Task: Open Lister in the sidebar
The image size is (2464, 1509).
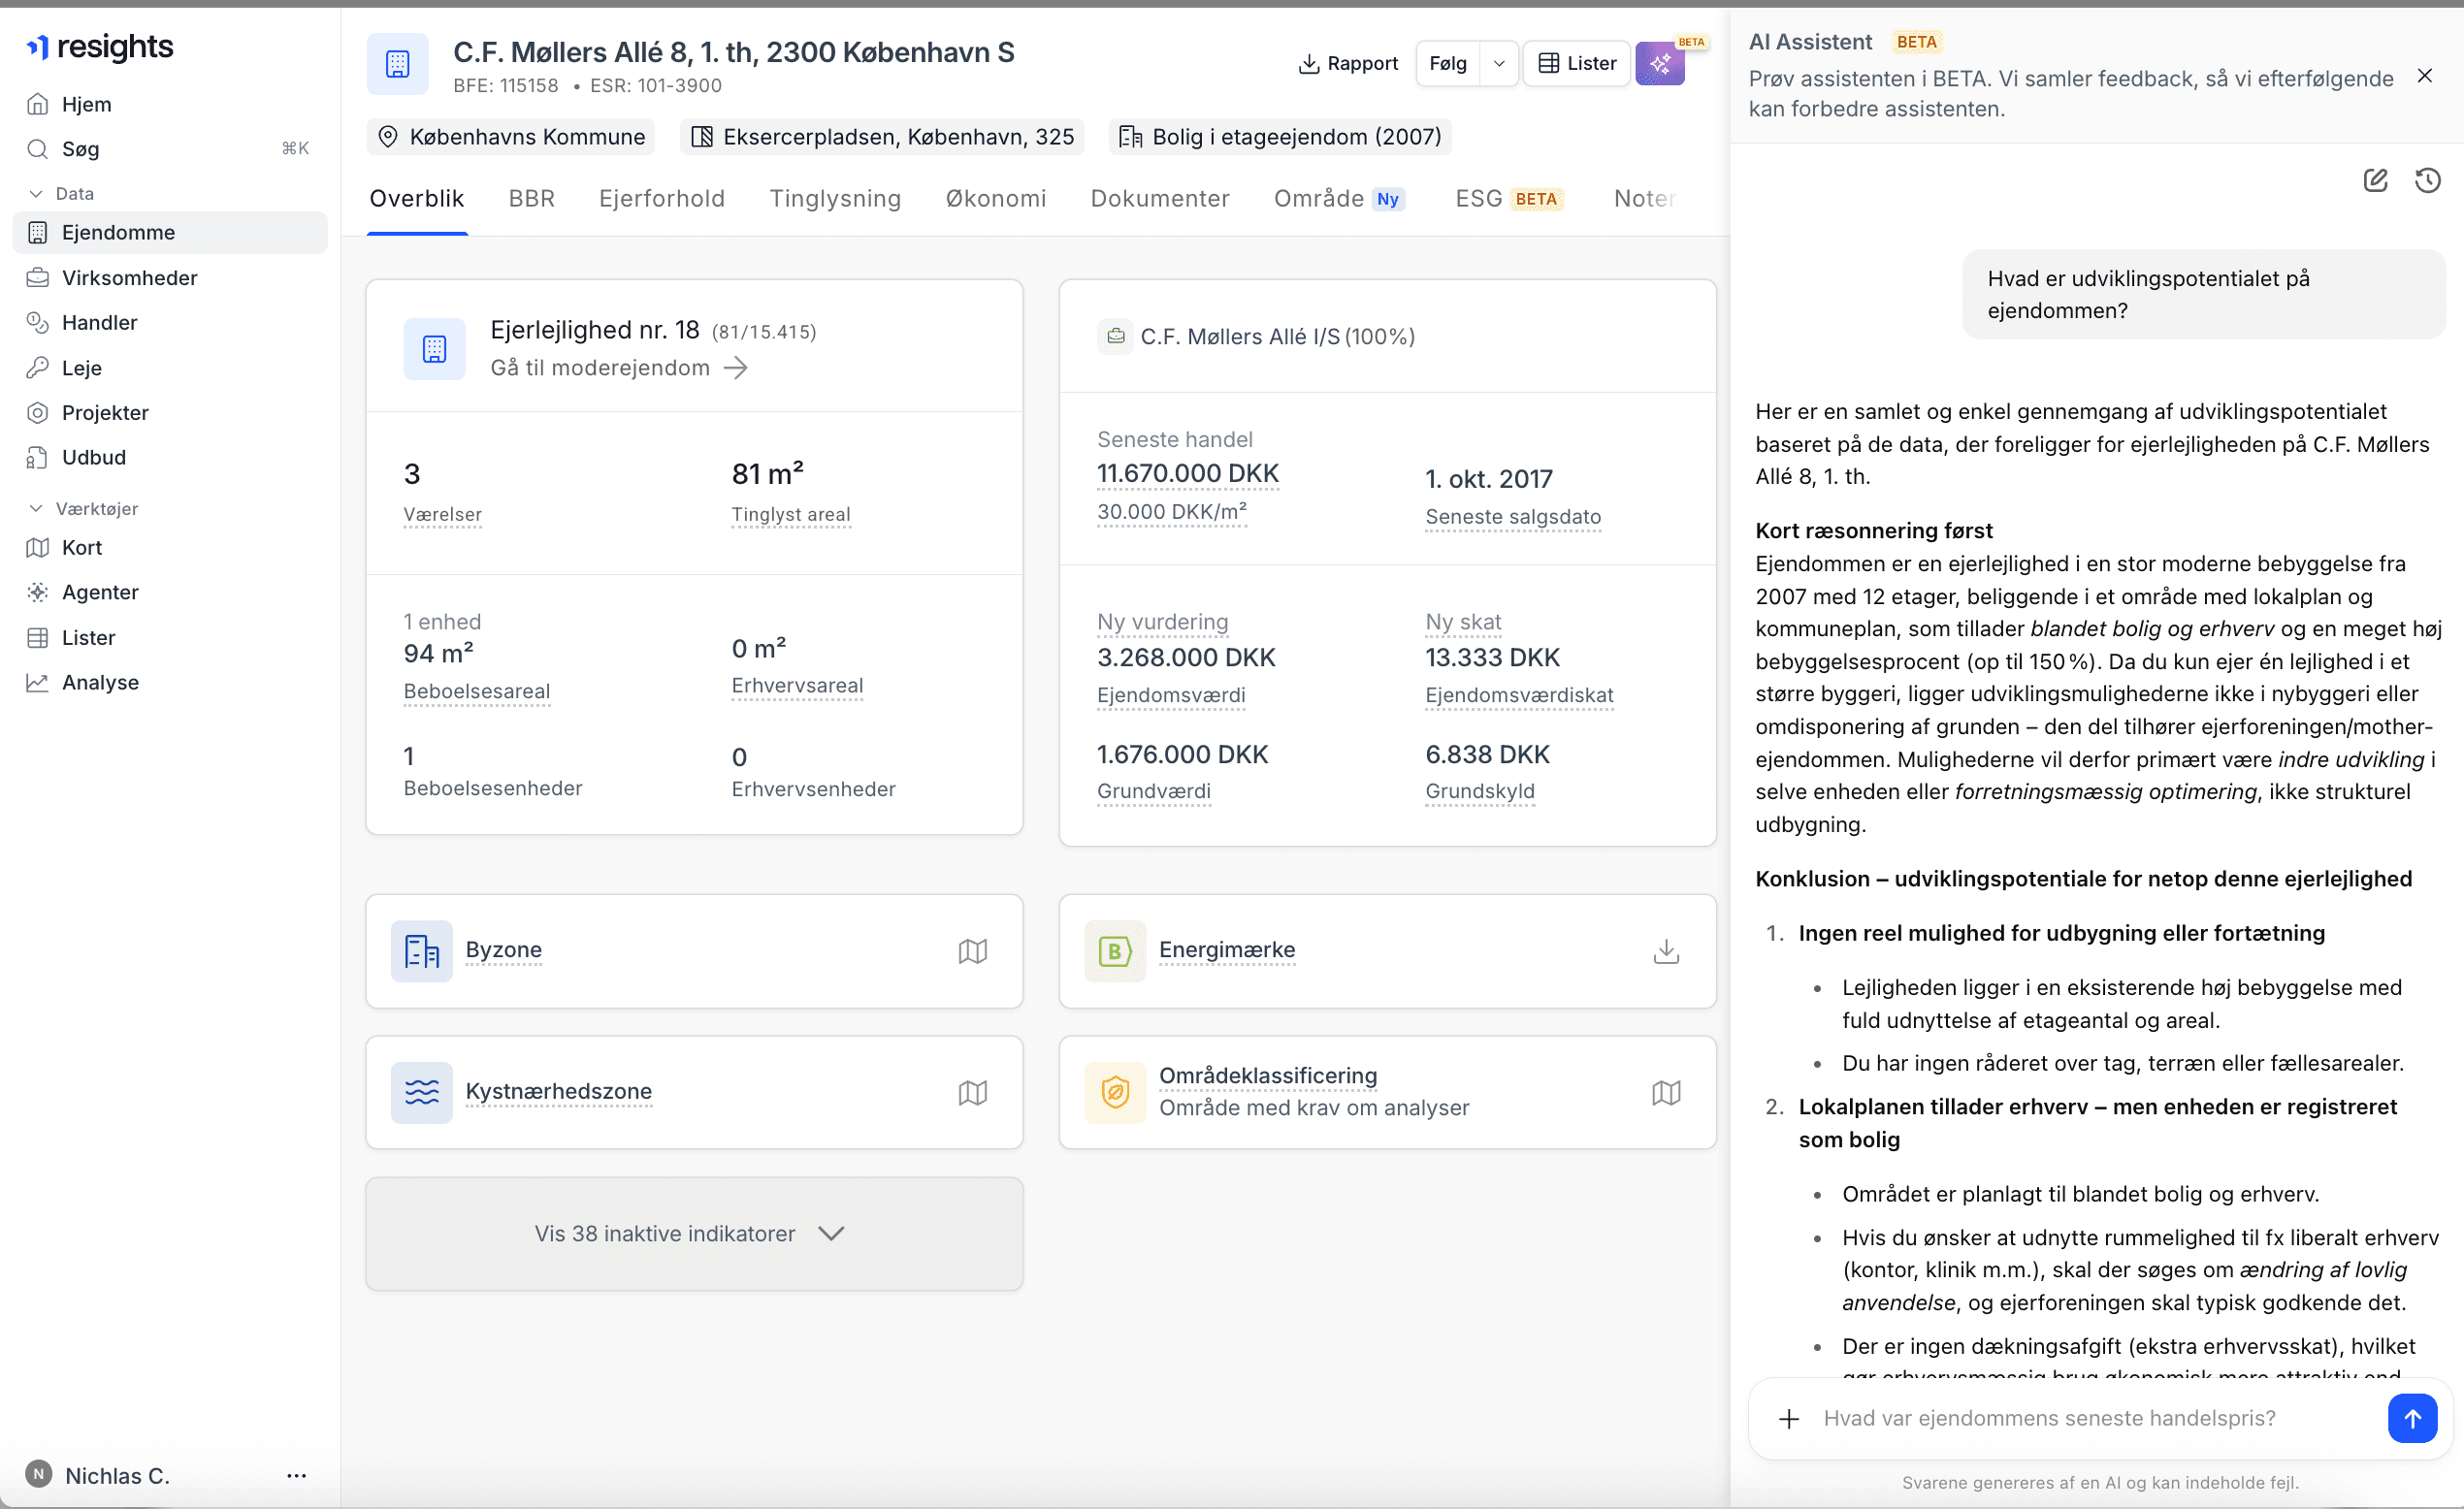Action: tap(170, 637)
